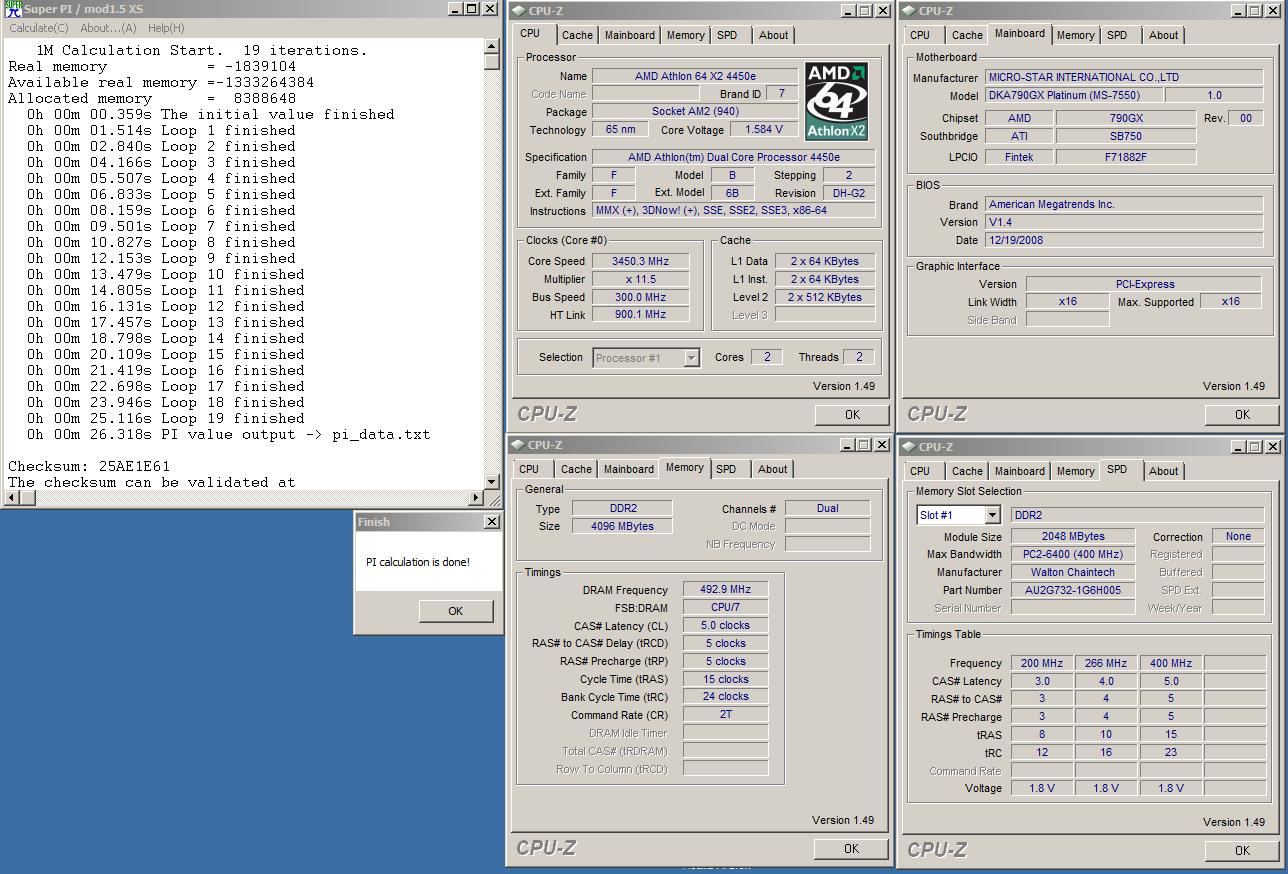Open the Processor #1 selection dropdown
Viewport: 1288px width, 874px height.
tap(691, 358)
